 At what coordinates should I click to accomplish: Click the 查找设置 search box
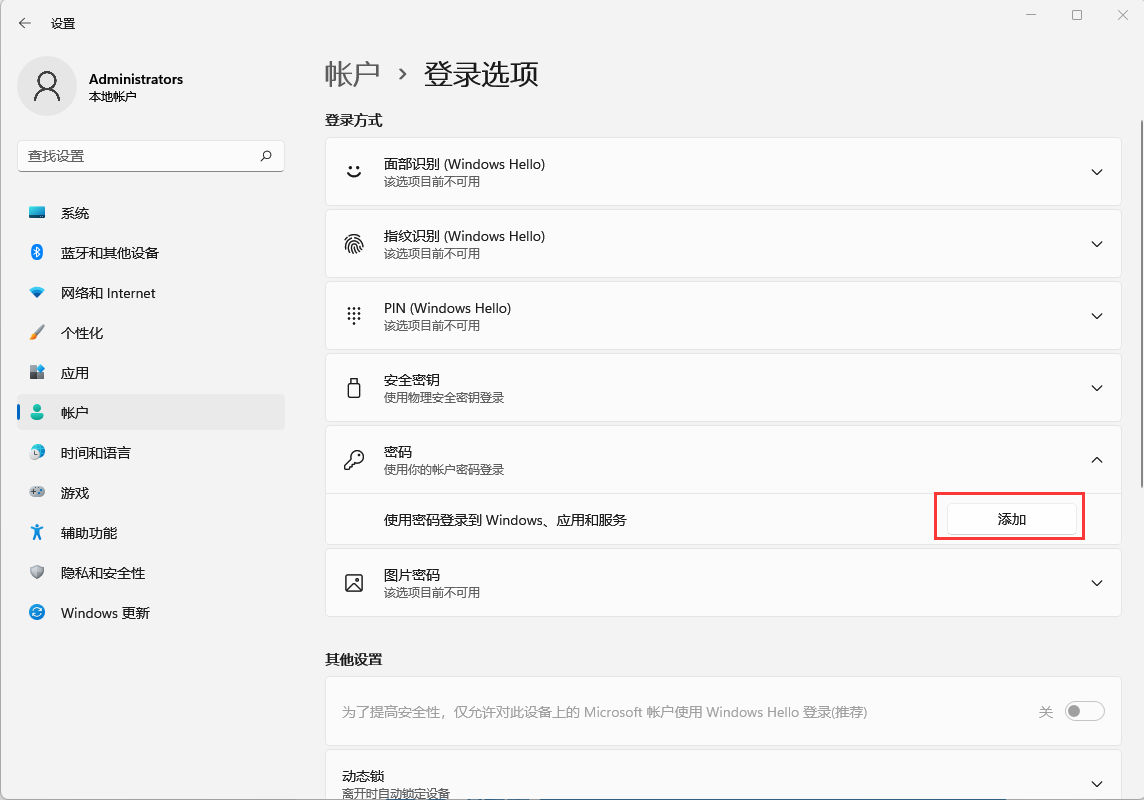[x=150, y=156]
